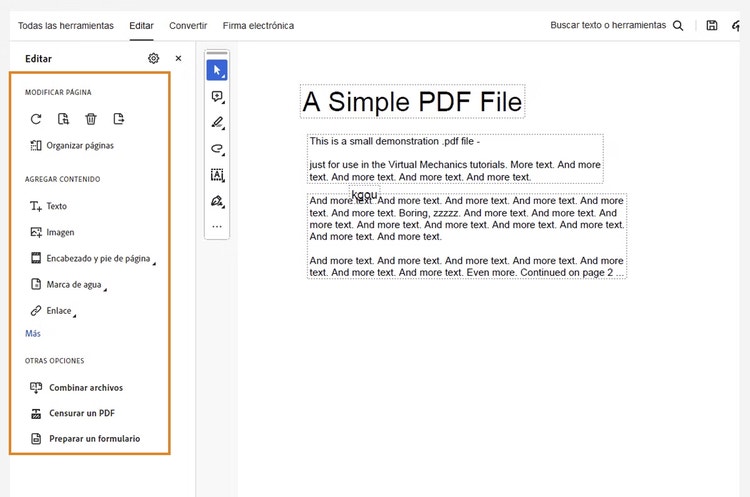Click the Texto T+ icon

click(36, 206)
